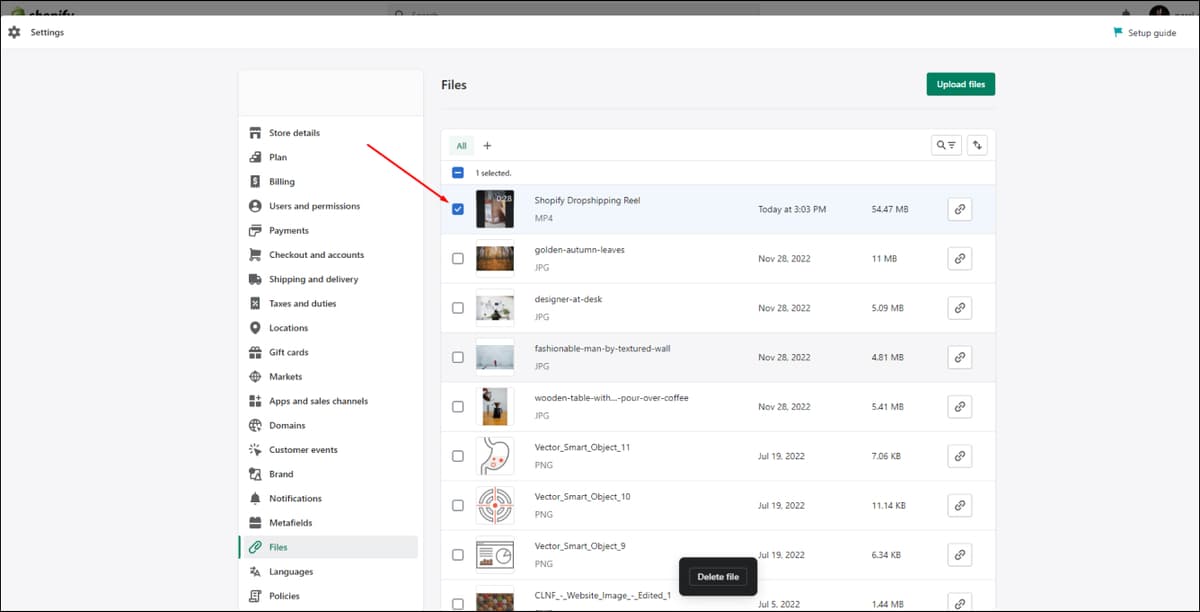Open the Notifications bell icon
Screen dimensions: 1200x612
[255, 498]
